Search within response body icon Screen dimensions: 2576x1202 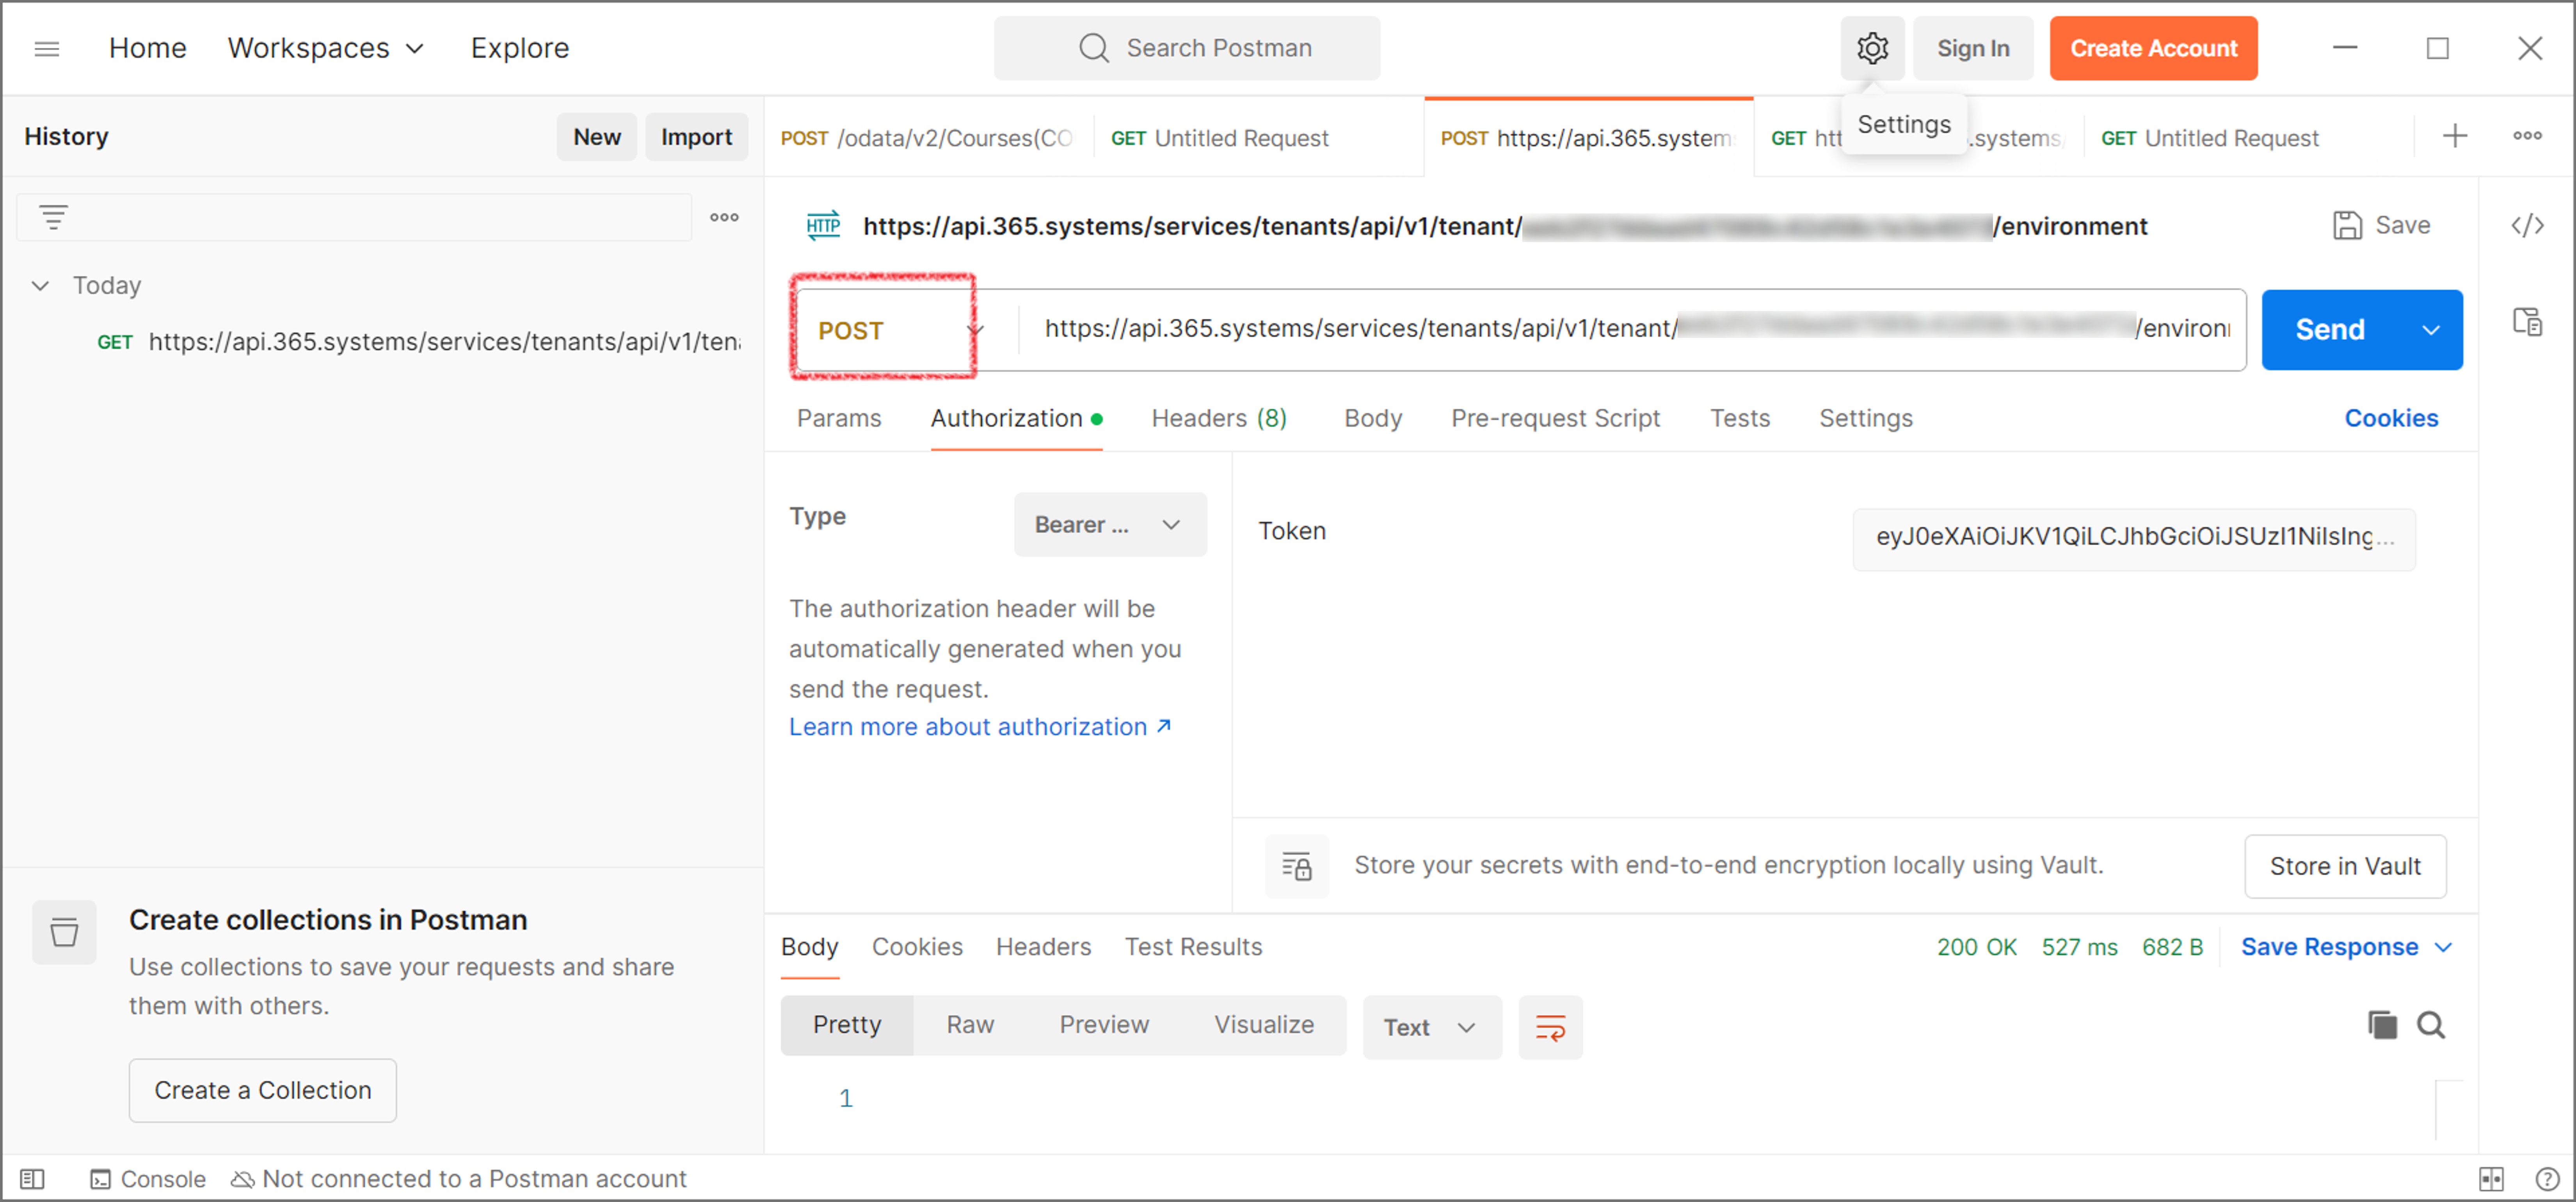[2431, 1025]
